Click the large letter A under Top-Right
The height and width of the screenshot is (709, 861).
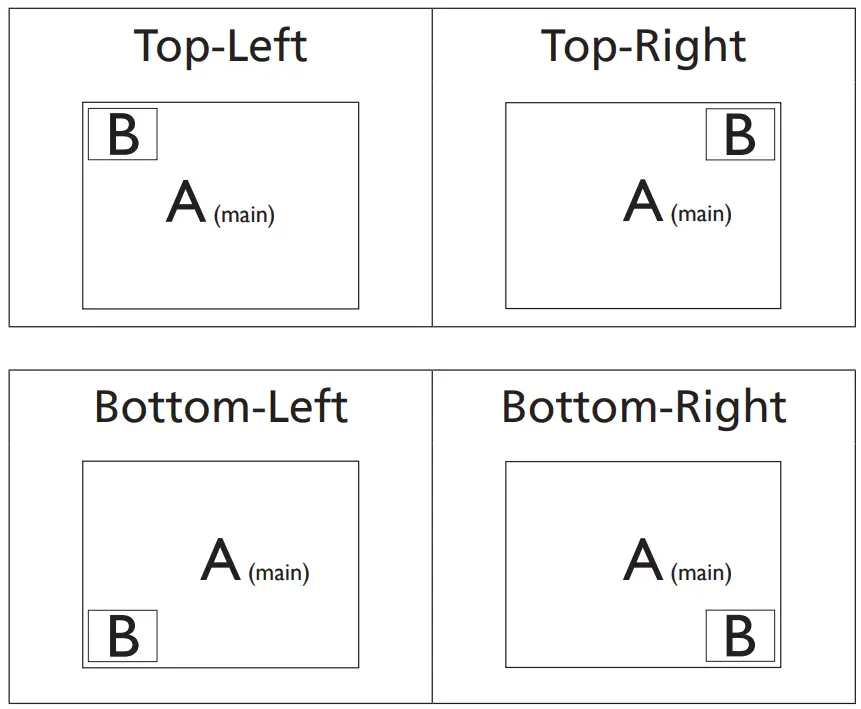pos(643,203)
